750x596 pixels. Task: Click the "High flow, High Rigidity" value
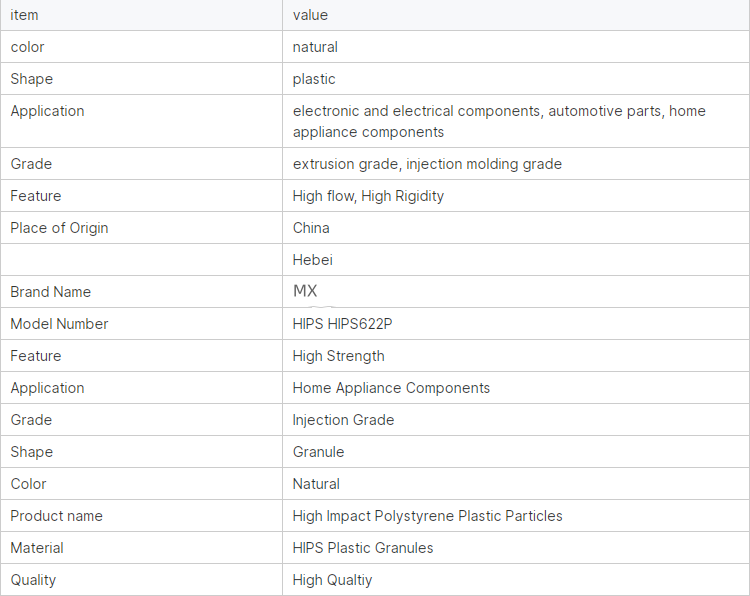pyautogui.click(x=368, y=196)
